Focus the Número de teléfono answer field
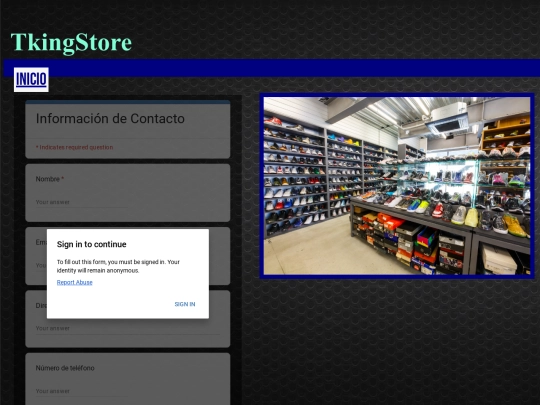Image resolution: width=540 pixels, height=405 pixels. [x=82, y=391]
